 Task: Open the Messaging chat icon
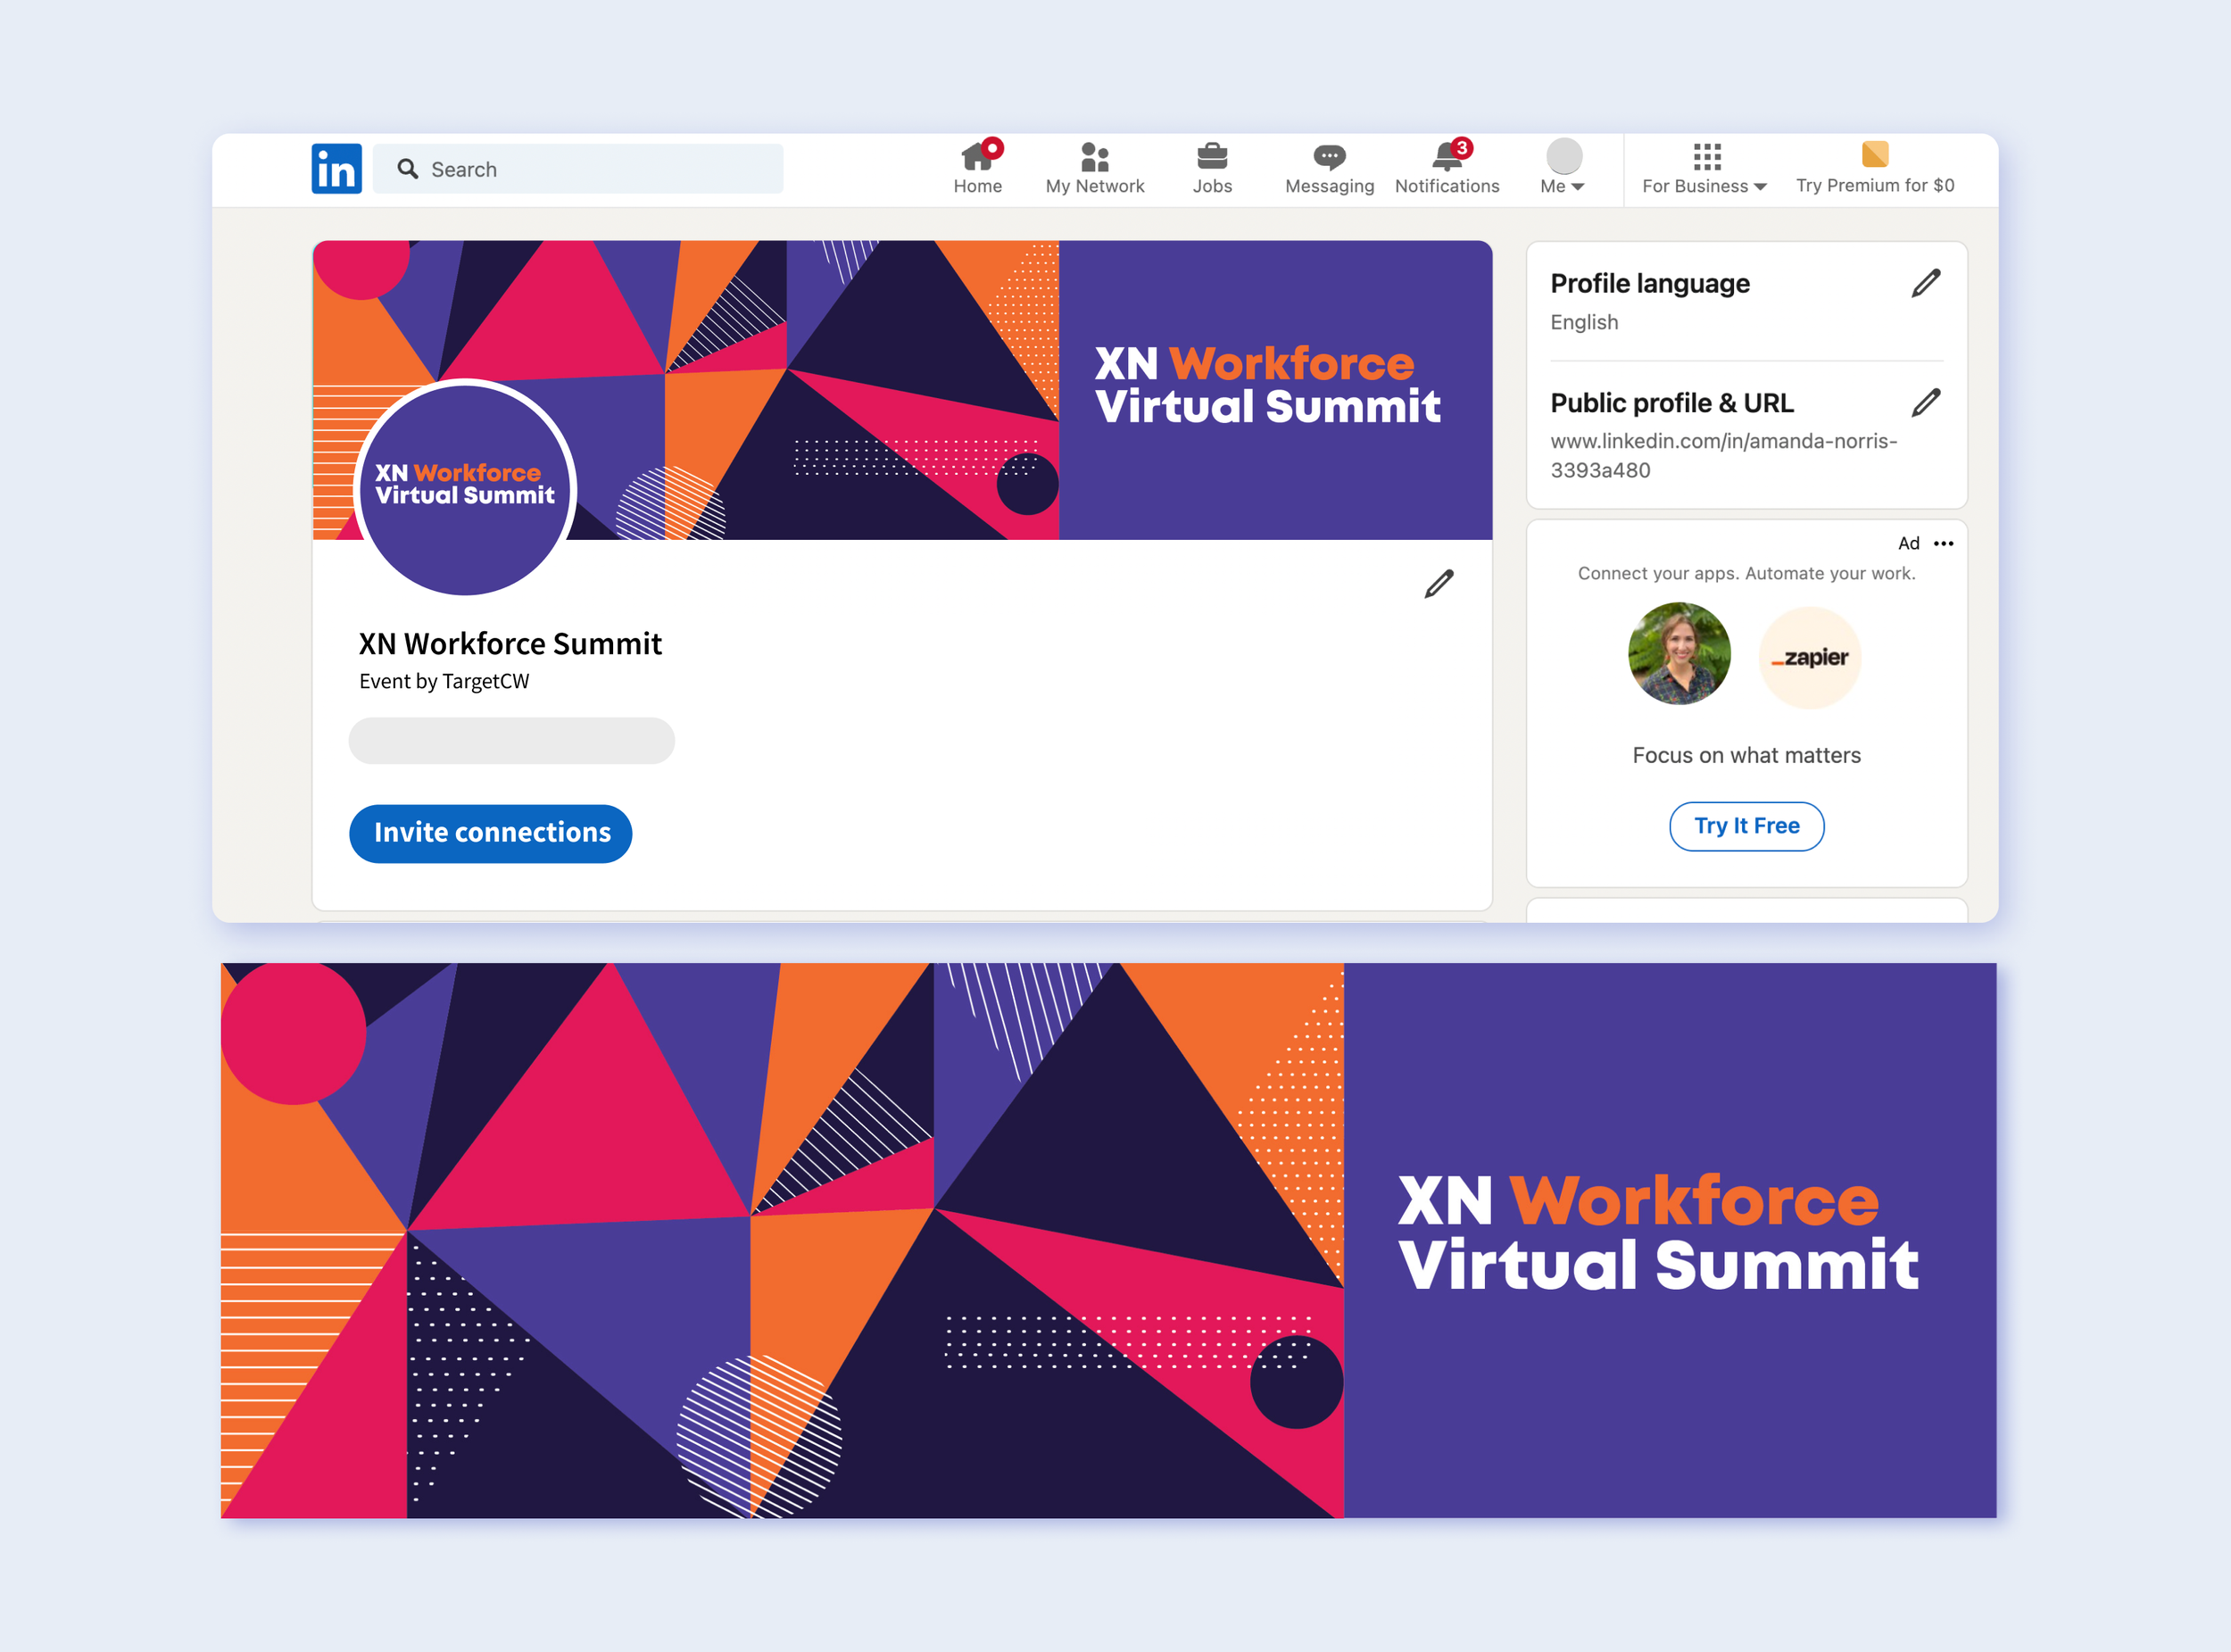(x=1329, y=157)
